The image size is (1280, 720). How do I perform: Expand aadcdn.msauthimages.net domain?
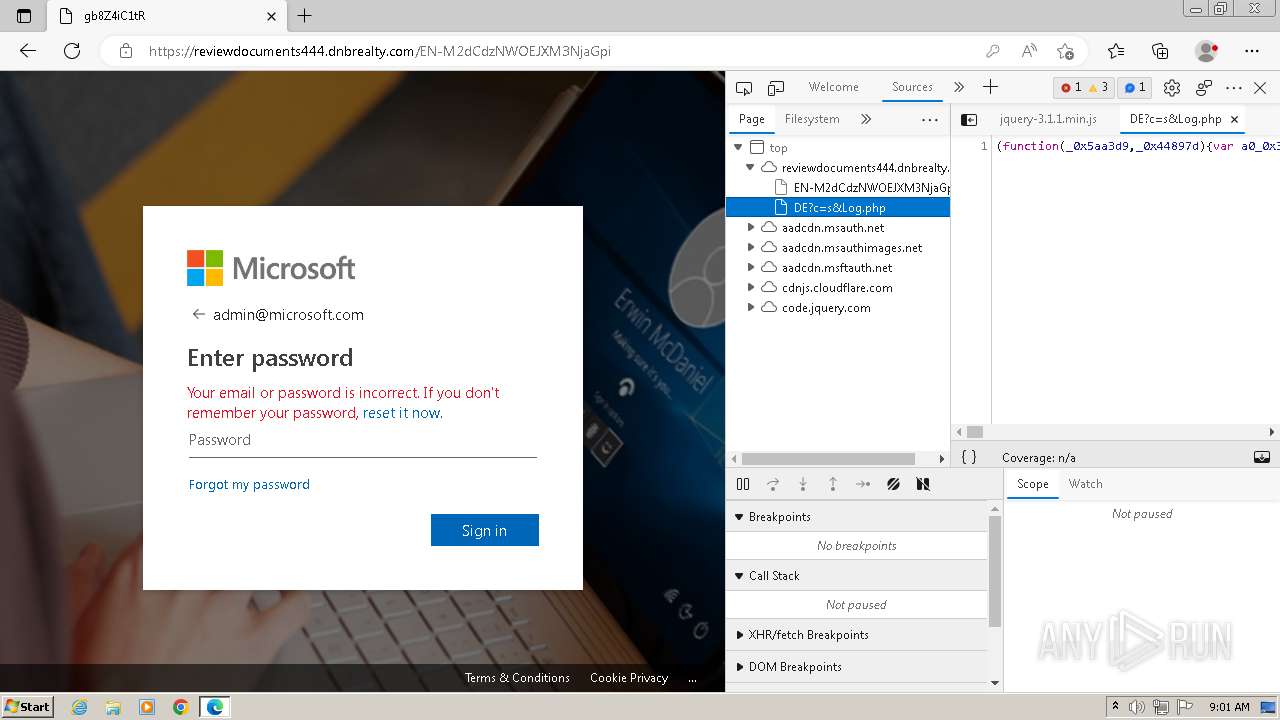(751, 248)
